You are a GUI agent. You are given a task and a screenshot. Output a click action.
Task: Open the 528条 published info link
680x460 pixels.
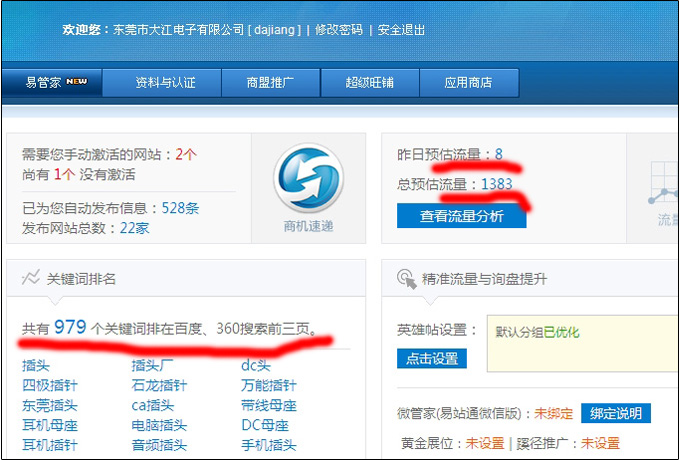180,208
